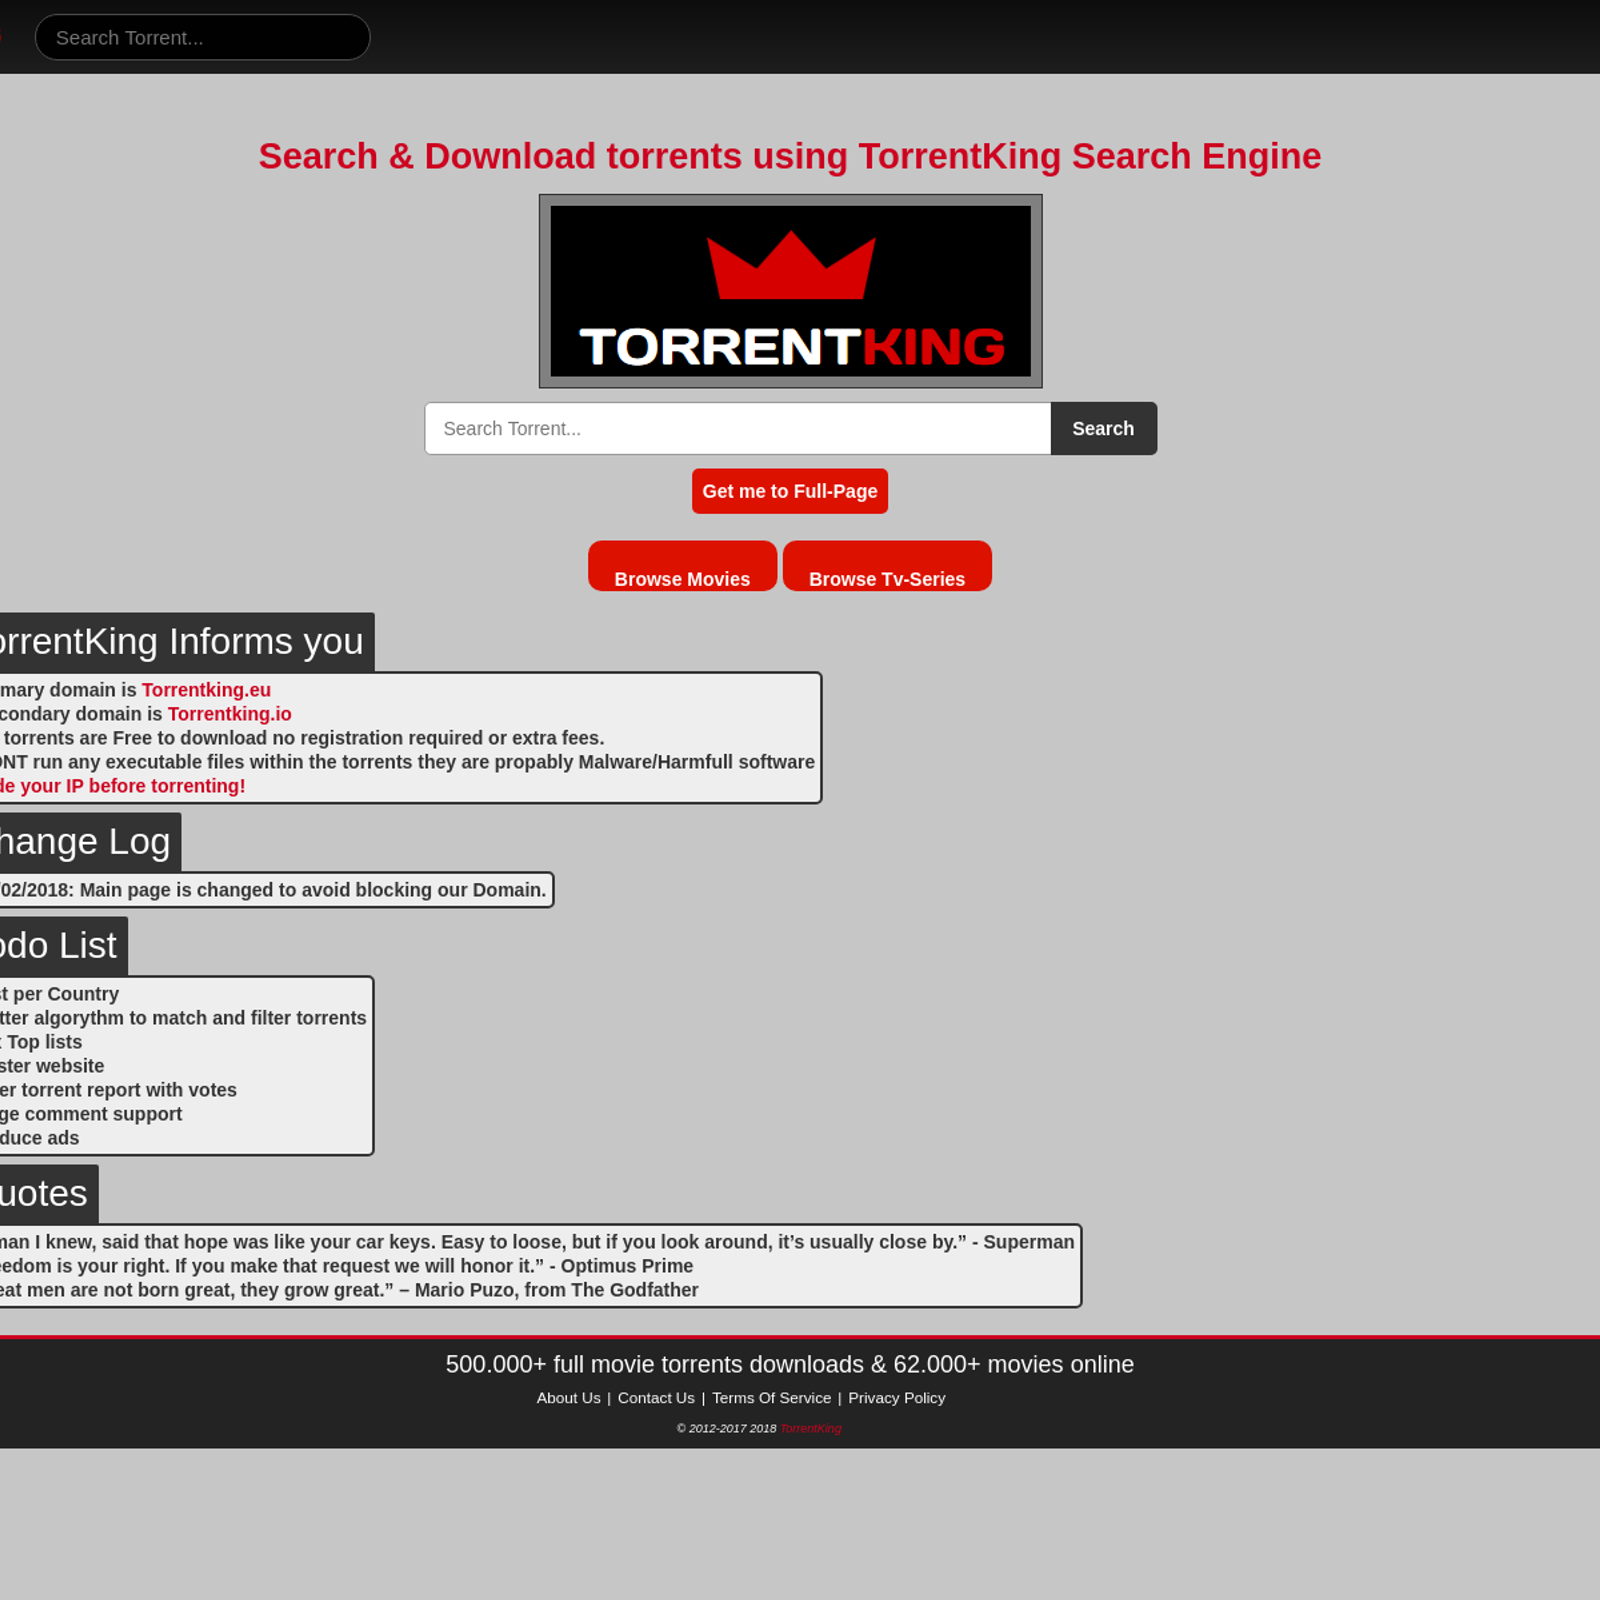The width and height of the screenshot is (1600, 1600).
Task: Follow the Torrentking.eu domain link
Action: click(x=206, y=690)
